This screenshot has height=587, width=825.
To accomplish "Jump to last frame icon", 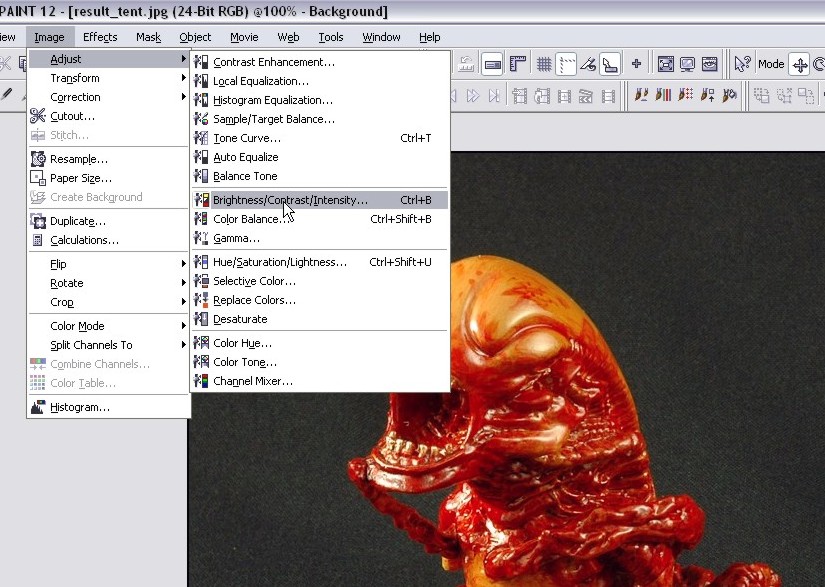I will [x=494, y=96].
